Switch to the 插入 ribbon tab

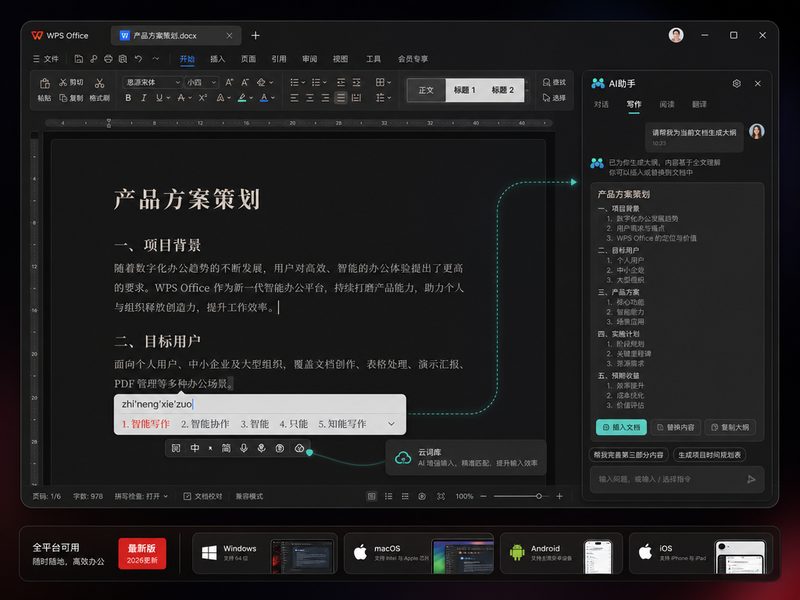pyautogui.click(x=217, y=59)
